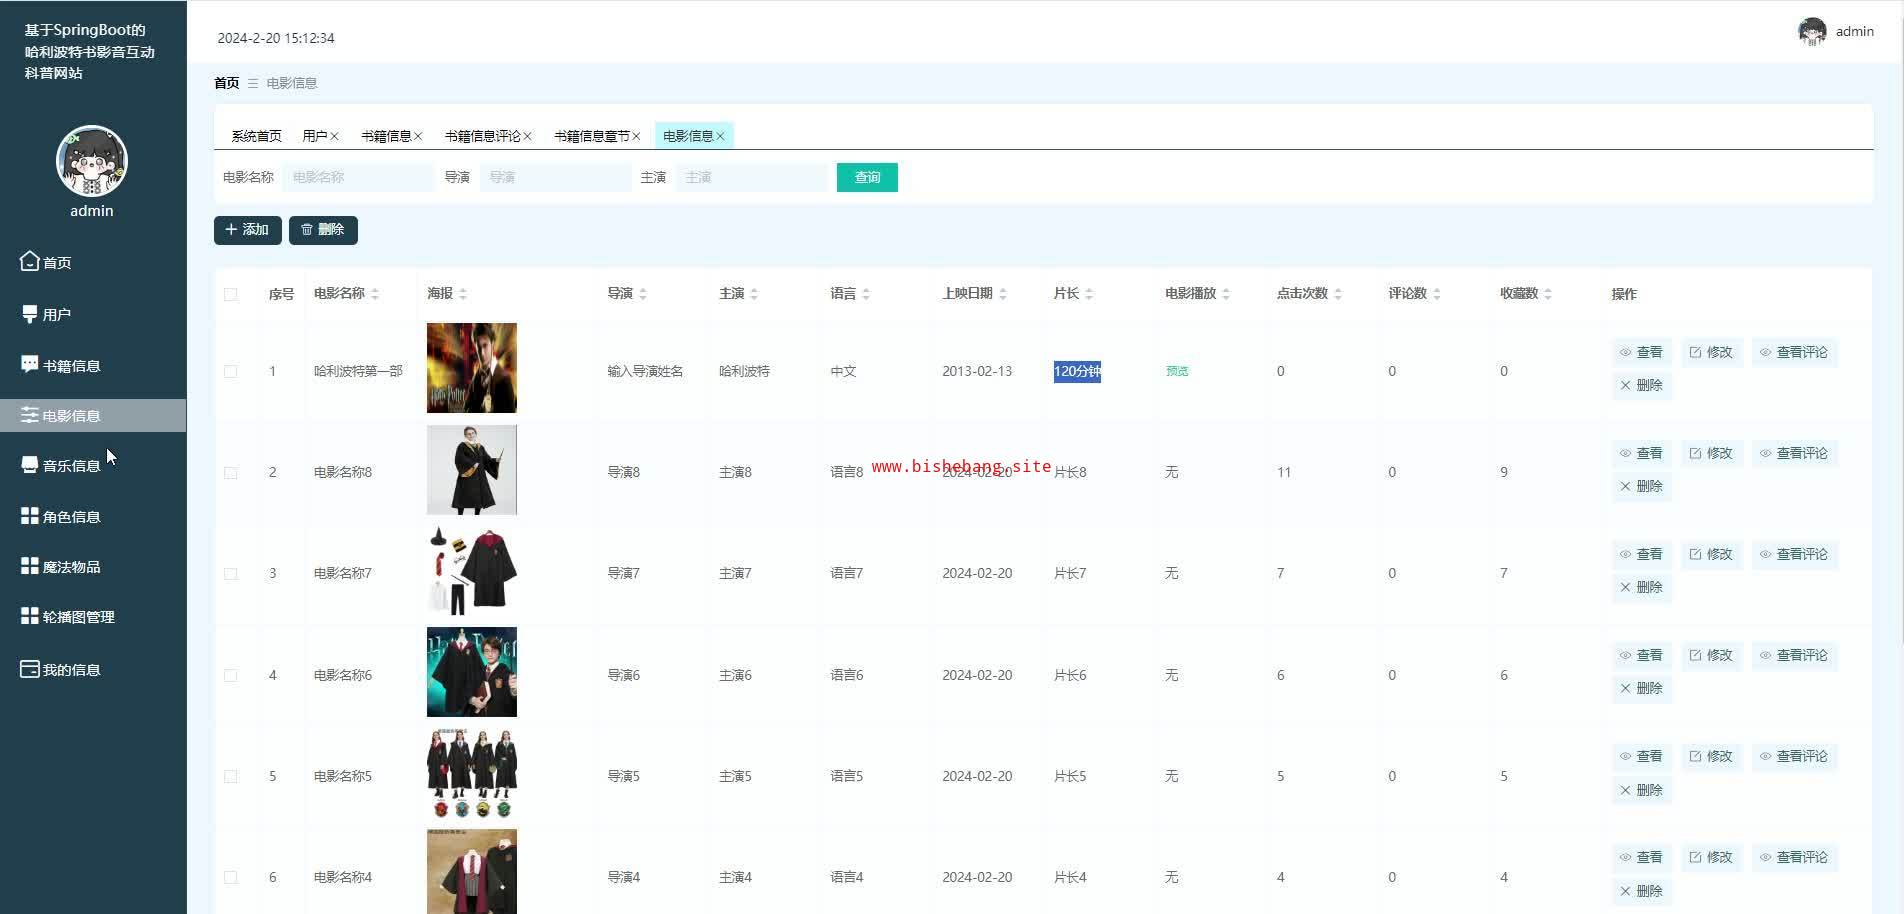Click the 音乐信息 sidebar icon

[x=30, y=465]
